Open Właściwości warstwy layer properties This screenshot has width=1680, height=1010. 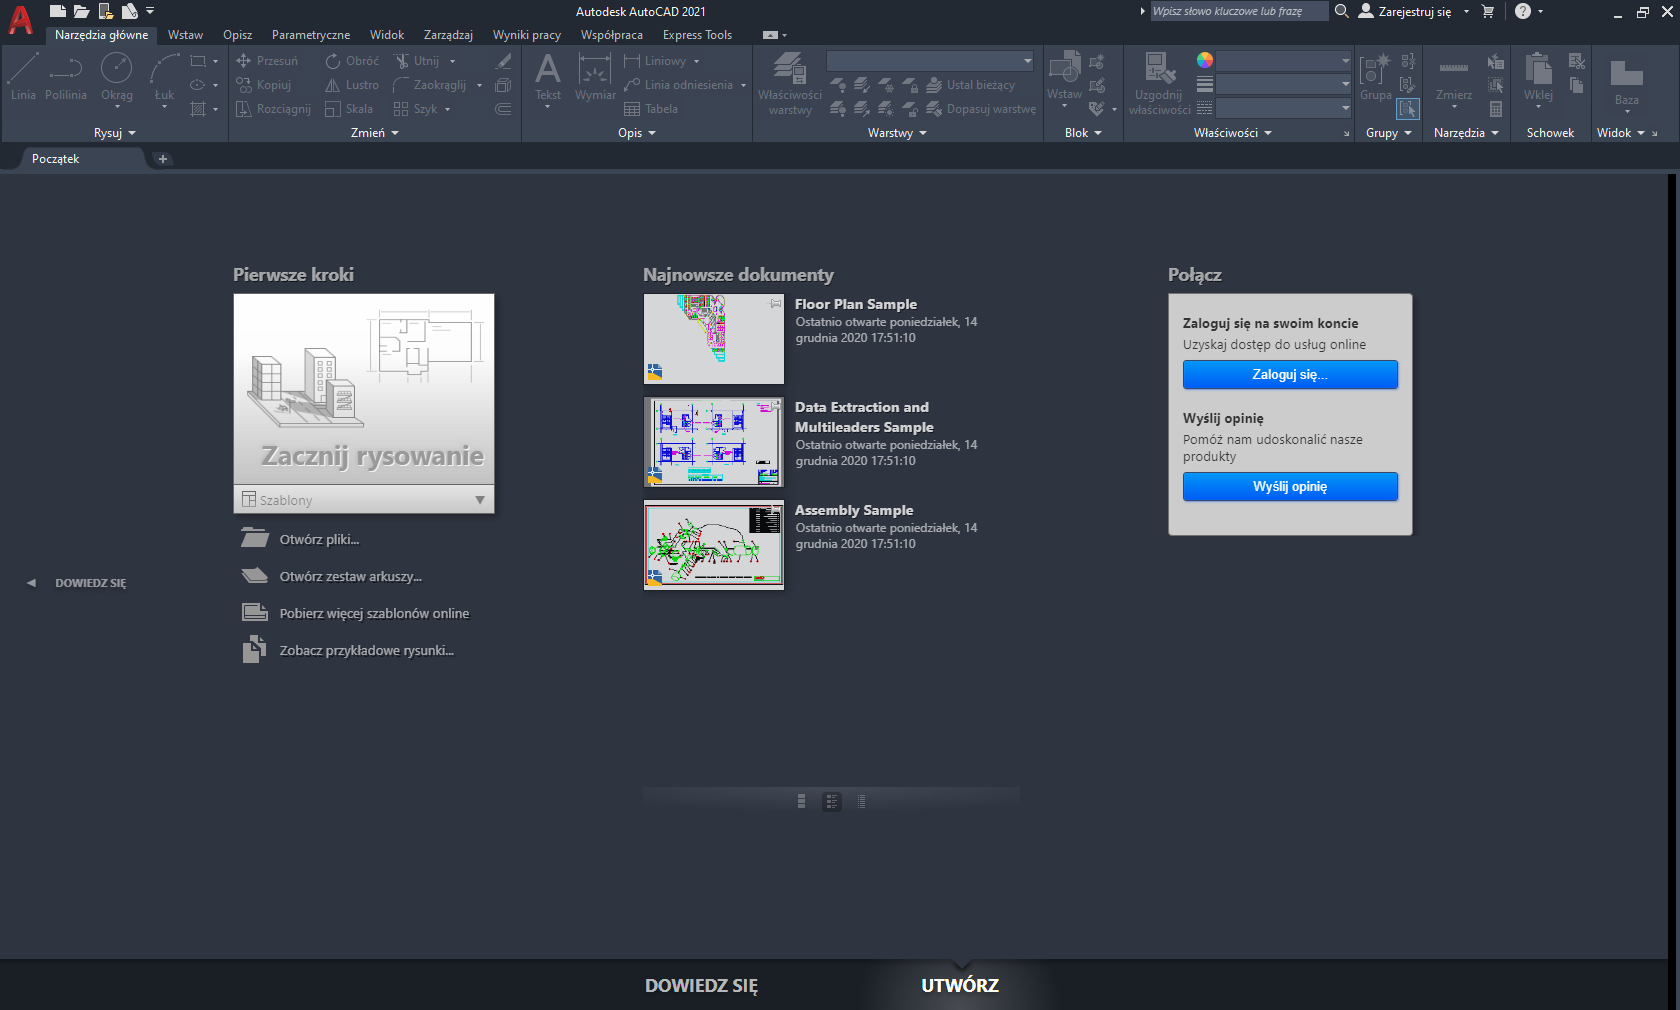click(x=790, y=84)
